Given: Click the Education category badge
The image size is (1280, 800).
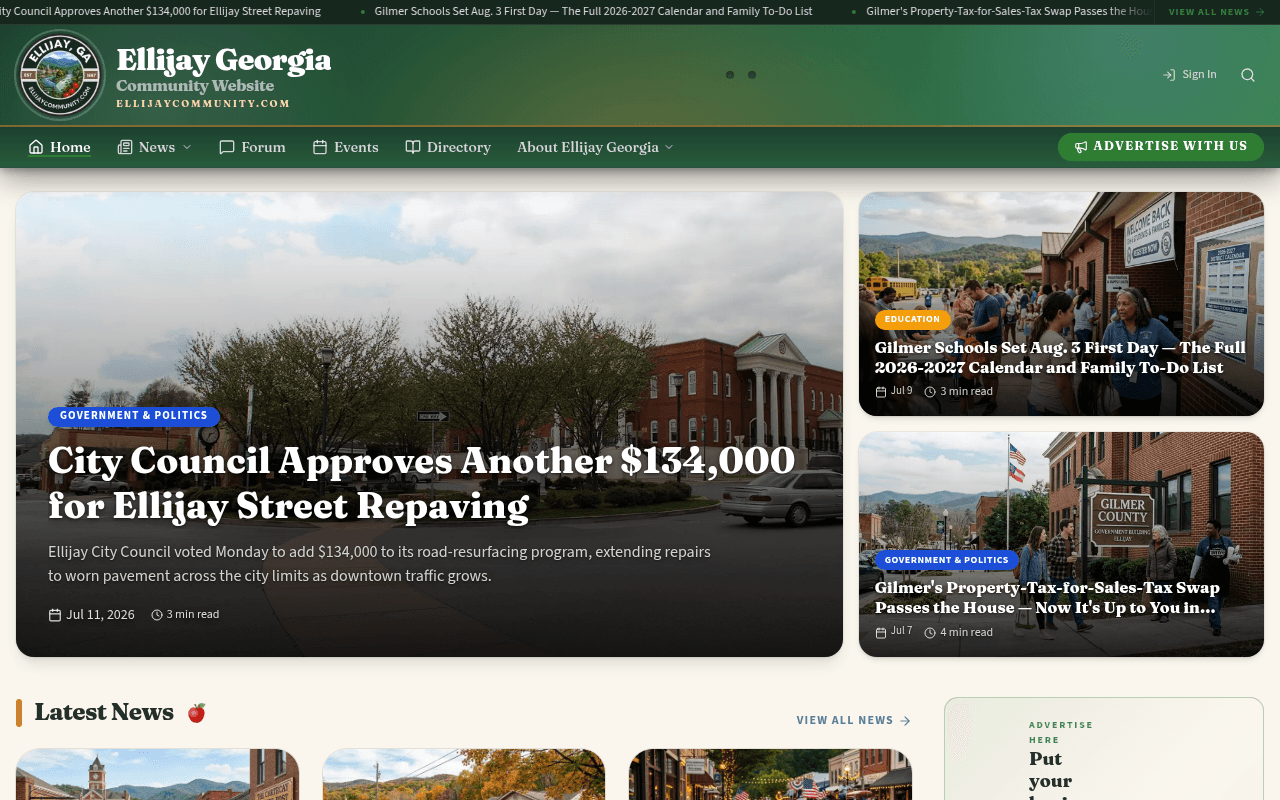Looking at the screenshot, I should point(912,320).
